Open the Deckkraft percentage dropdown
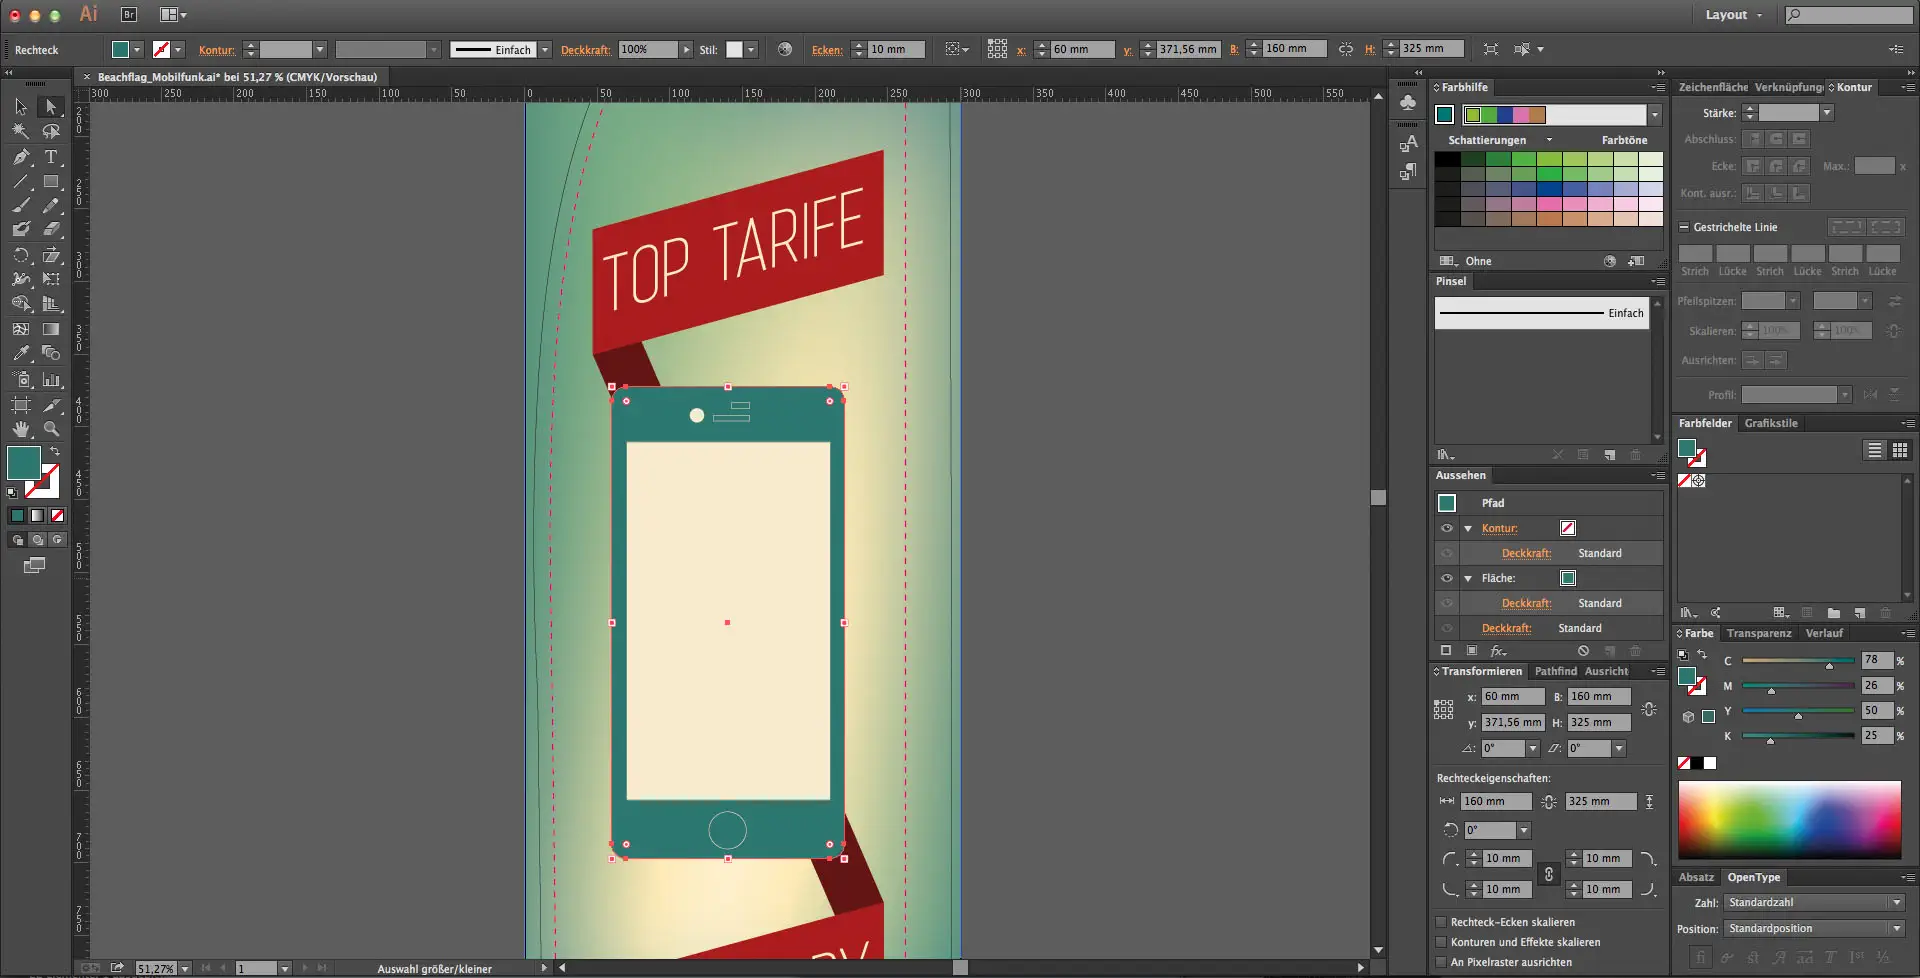 [x=686, y=49]
